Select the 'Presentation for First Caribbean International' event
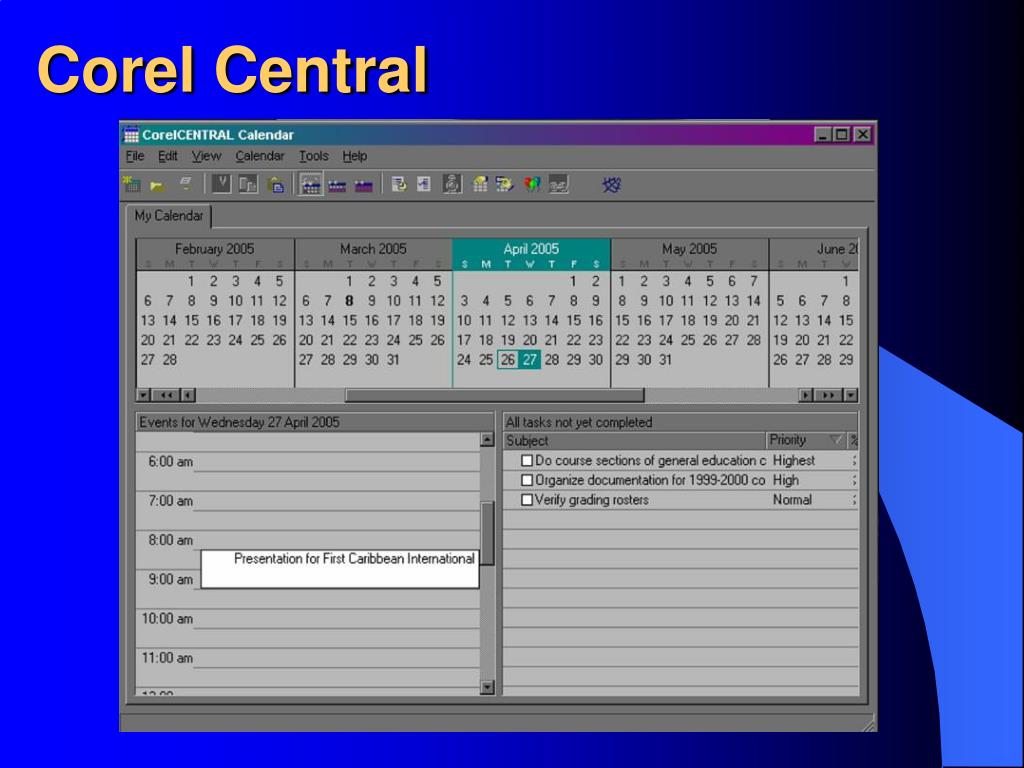 [340, 569]
